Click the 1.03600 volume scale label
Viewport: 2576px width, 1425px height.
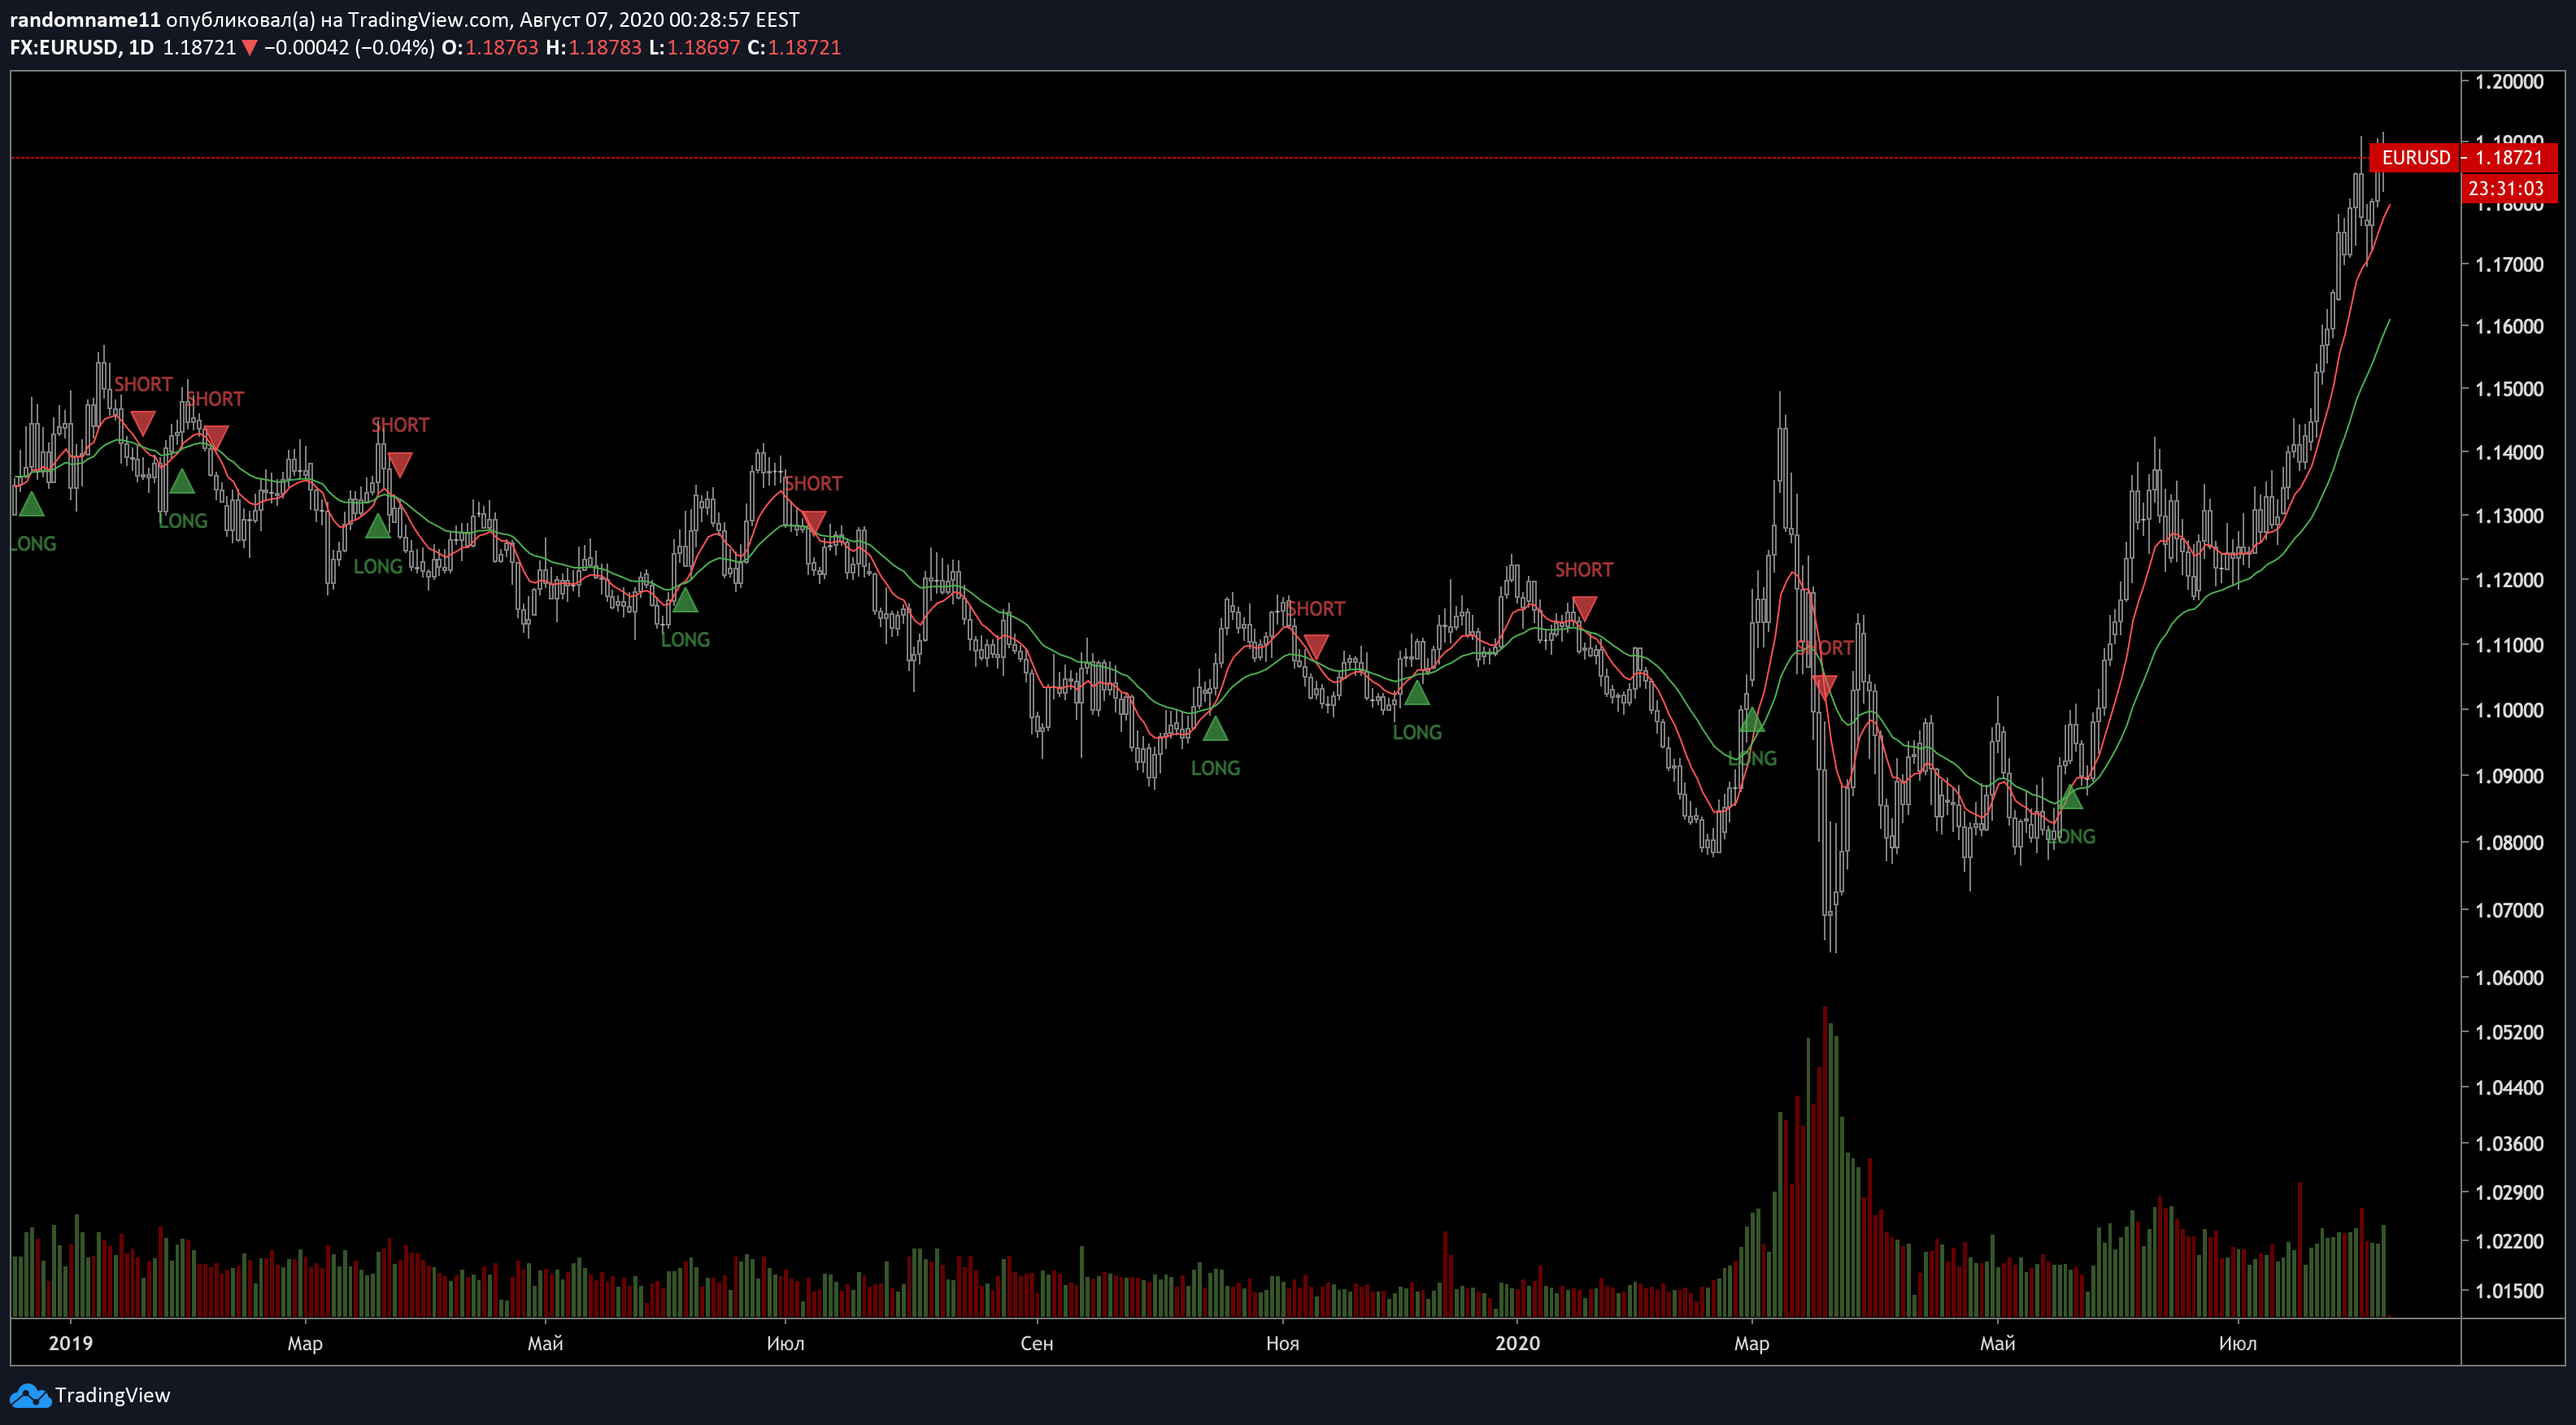click(2509, 1143)
